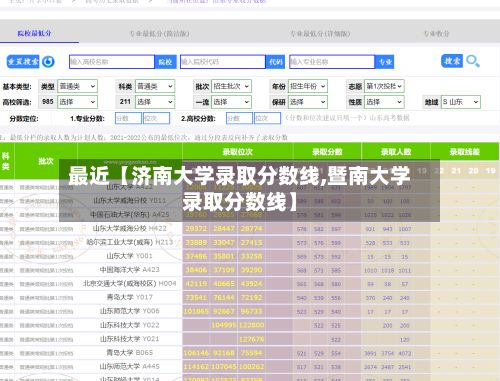Viewport: 500px width, 381px height.
Task: Click the 代码 search button
Action: pyautogui.click(x=275, y=62)
